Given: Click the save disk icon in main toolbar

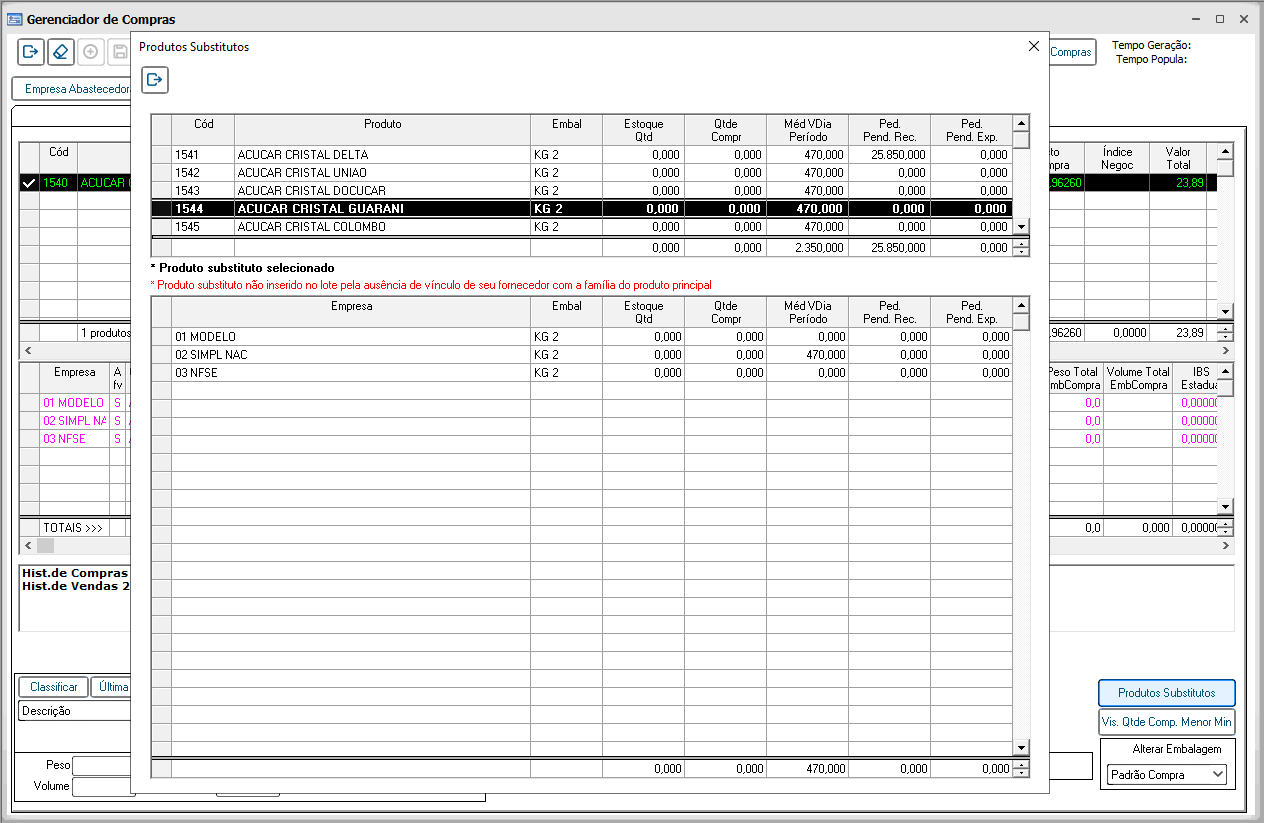Looking at the screenshot, I should (x=120, y=52).
